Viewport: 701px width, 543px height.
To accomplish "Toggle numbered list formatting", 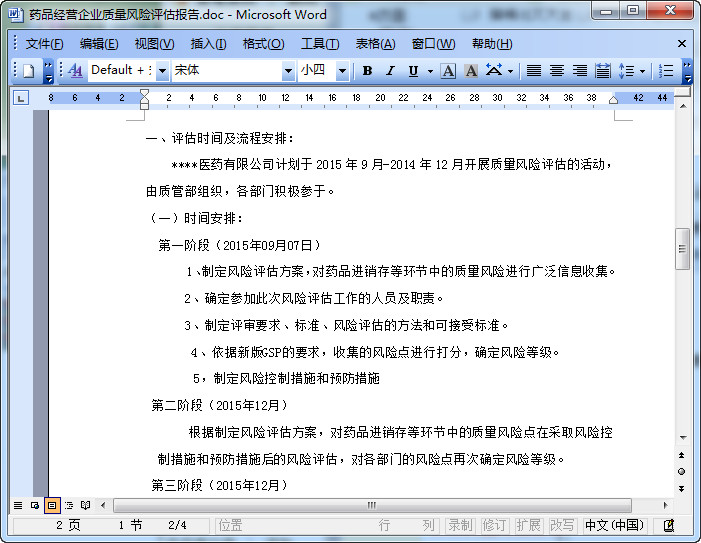I will pos(666,71).
